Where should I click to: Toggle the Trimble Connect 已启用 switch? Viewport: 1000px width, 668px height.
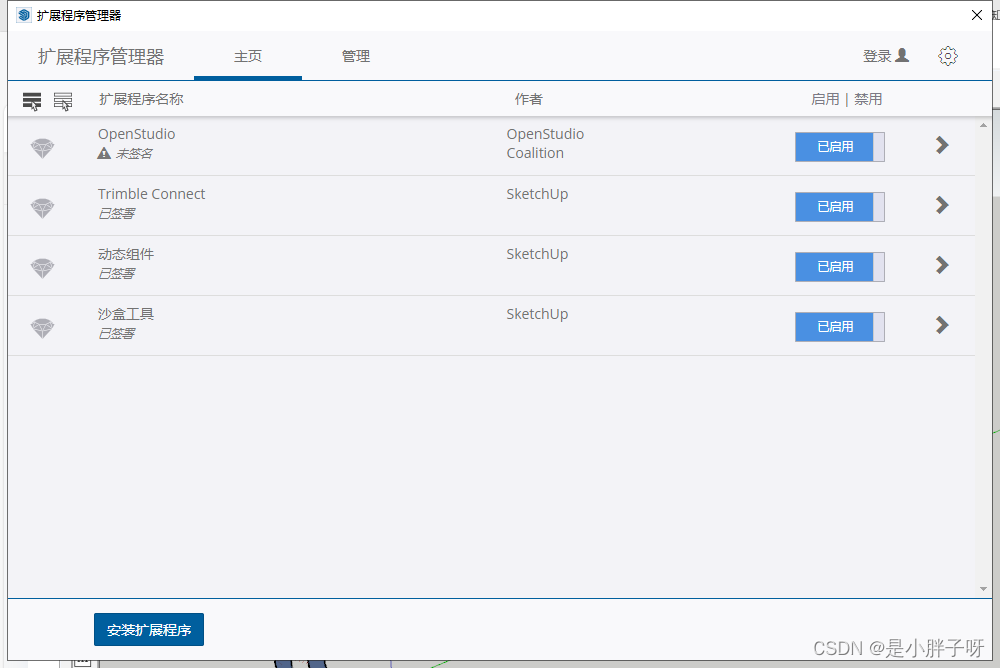tap(839, 207)
